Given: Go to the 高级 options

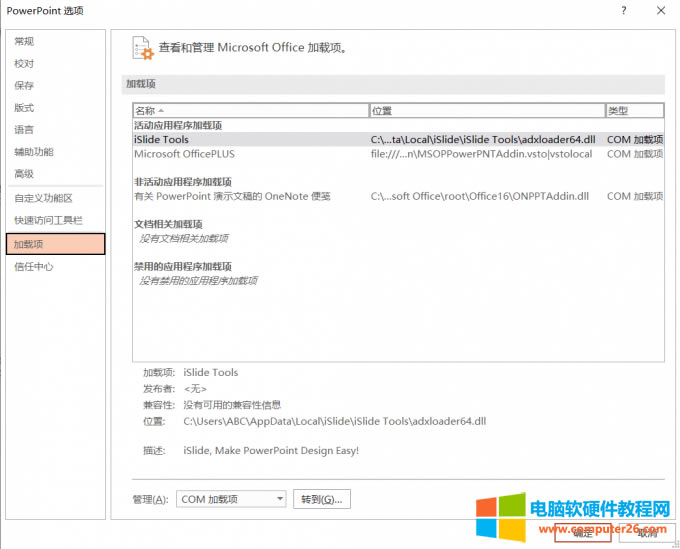Looking at the screenshot, I should (x=24, y=174).
